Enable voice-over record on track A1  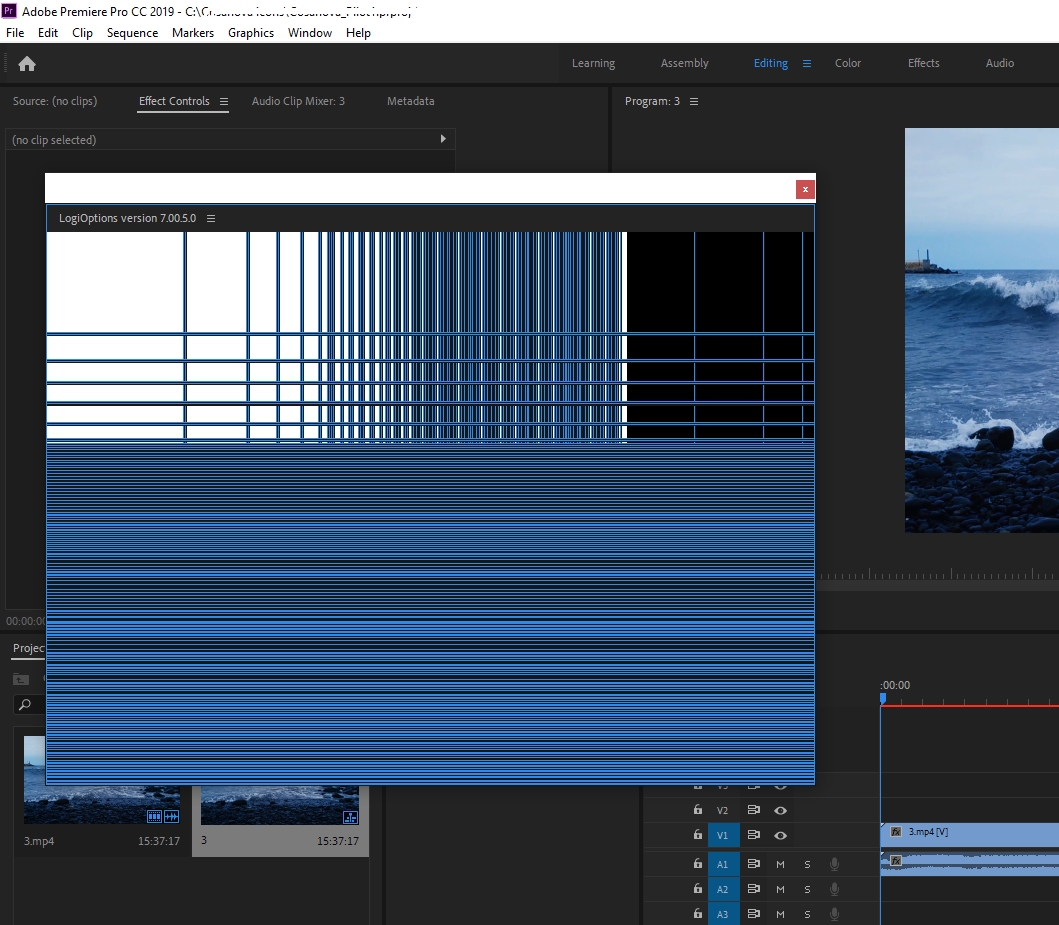point(834,864)
